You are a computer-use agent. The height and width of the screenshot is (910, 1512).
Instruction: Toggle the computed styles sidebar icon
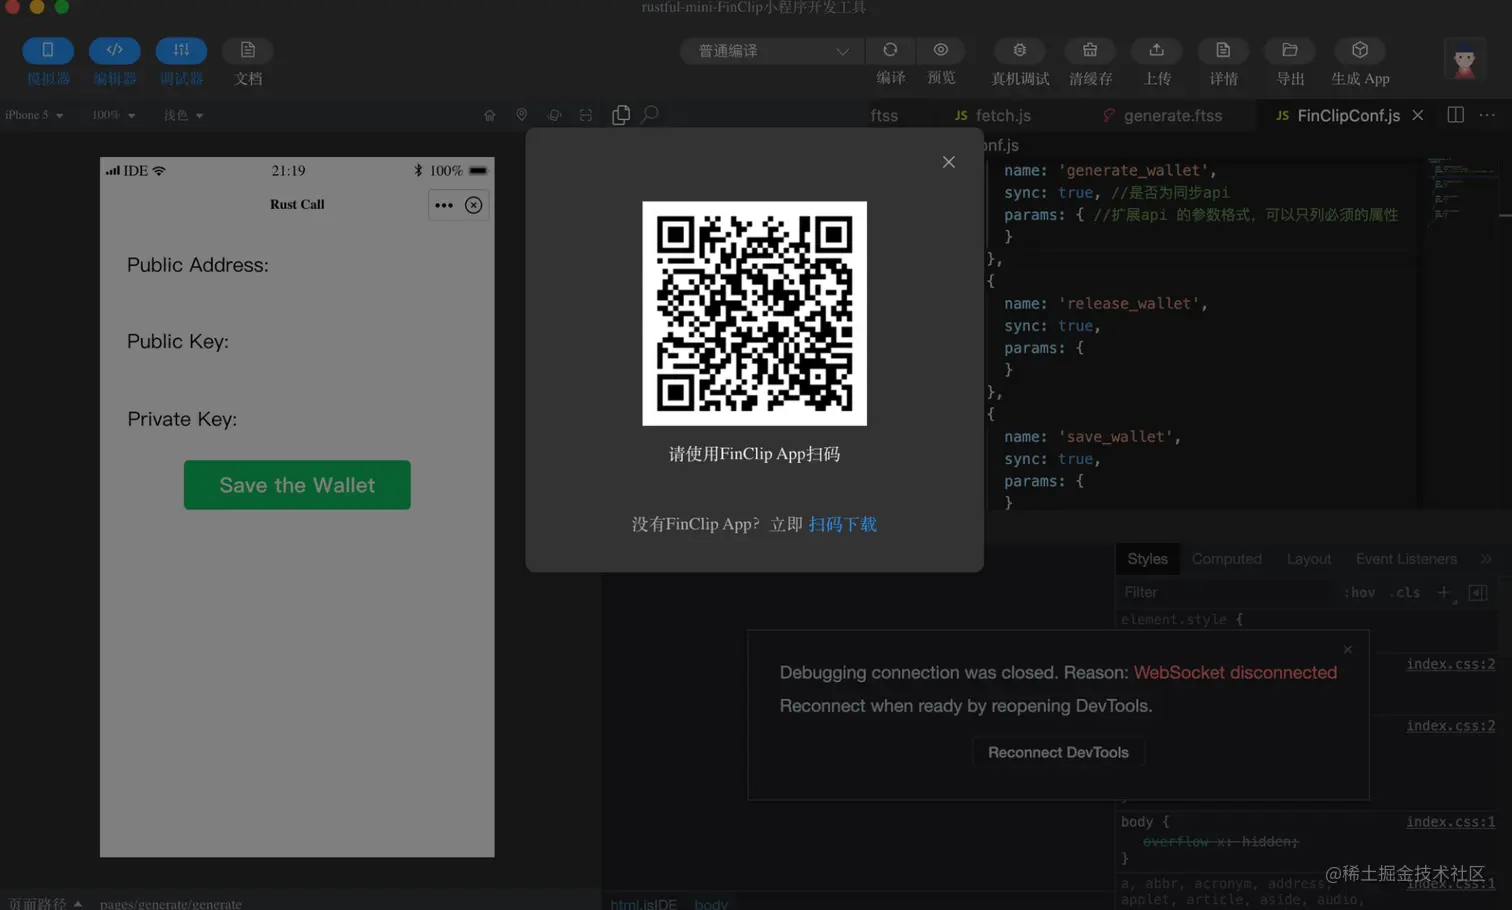coord(1478,592)
